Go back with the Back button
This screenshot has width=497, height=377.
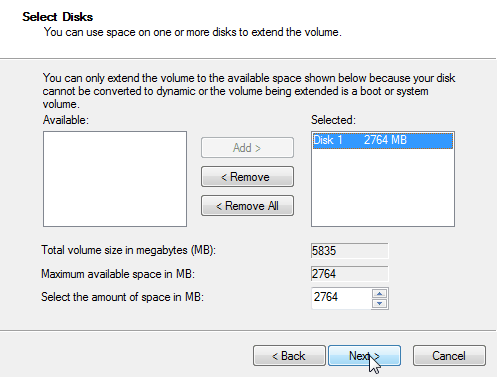tap(289, 356)
